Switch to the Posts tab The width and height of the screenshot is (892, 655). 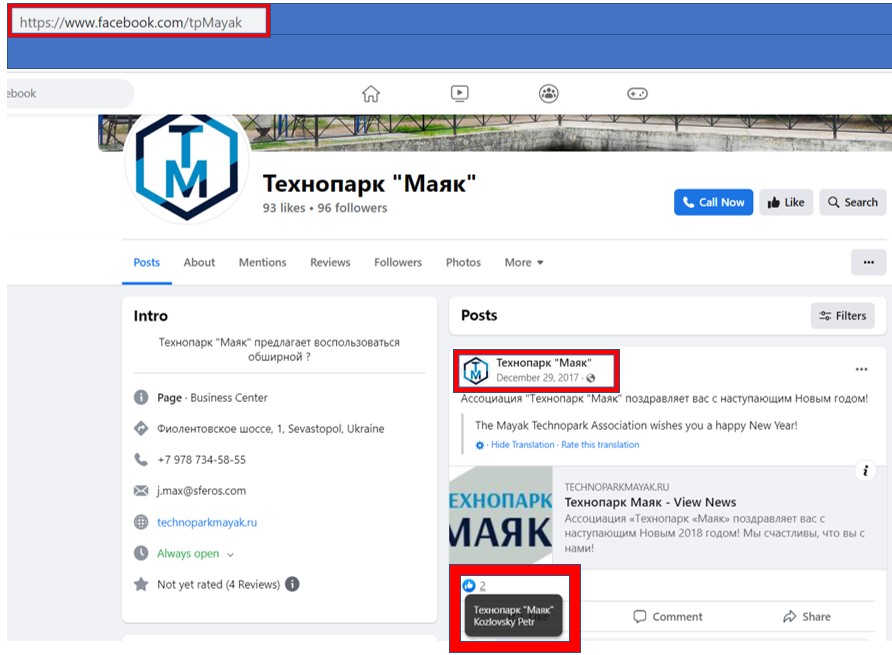pyautogui.click(x=146, y=262)
